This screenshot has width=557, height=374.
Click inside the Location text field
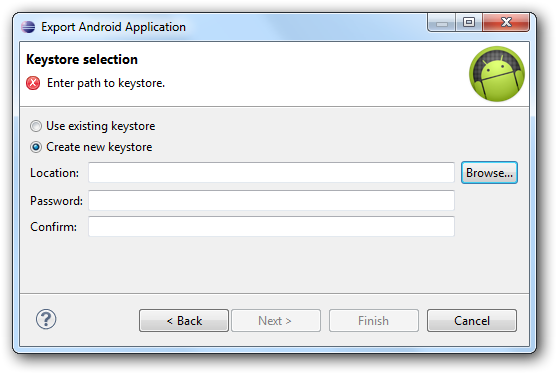coord(271,173)
